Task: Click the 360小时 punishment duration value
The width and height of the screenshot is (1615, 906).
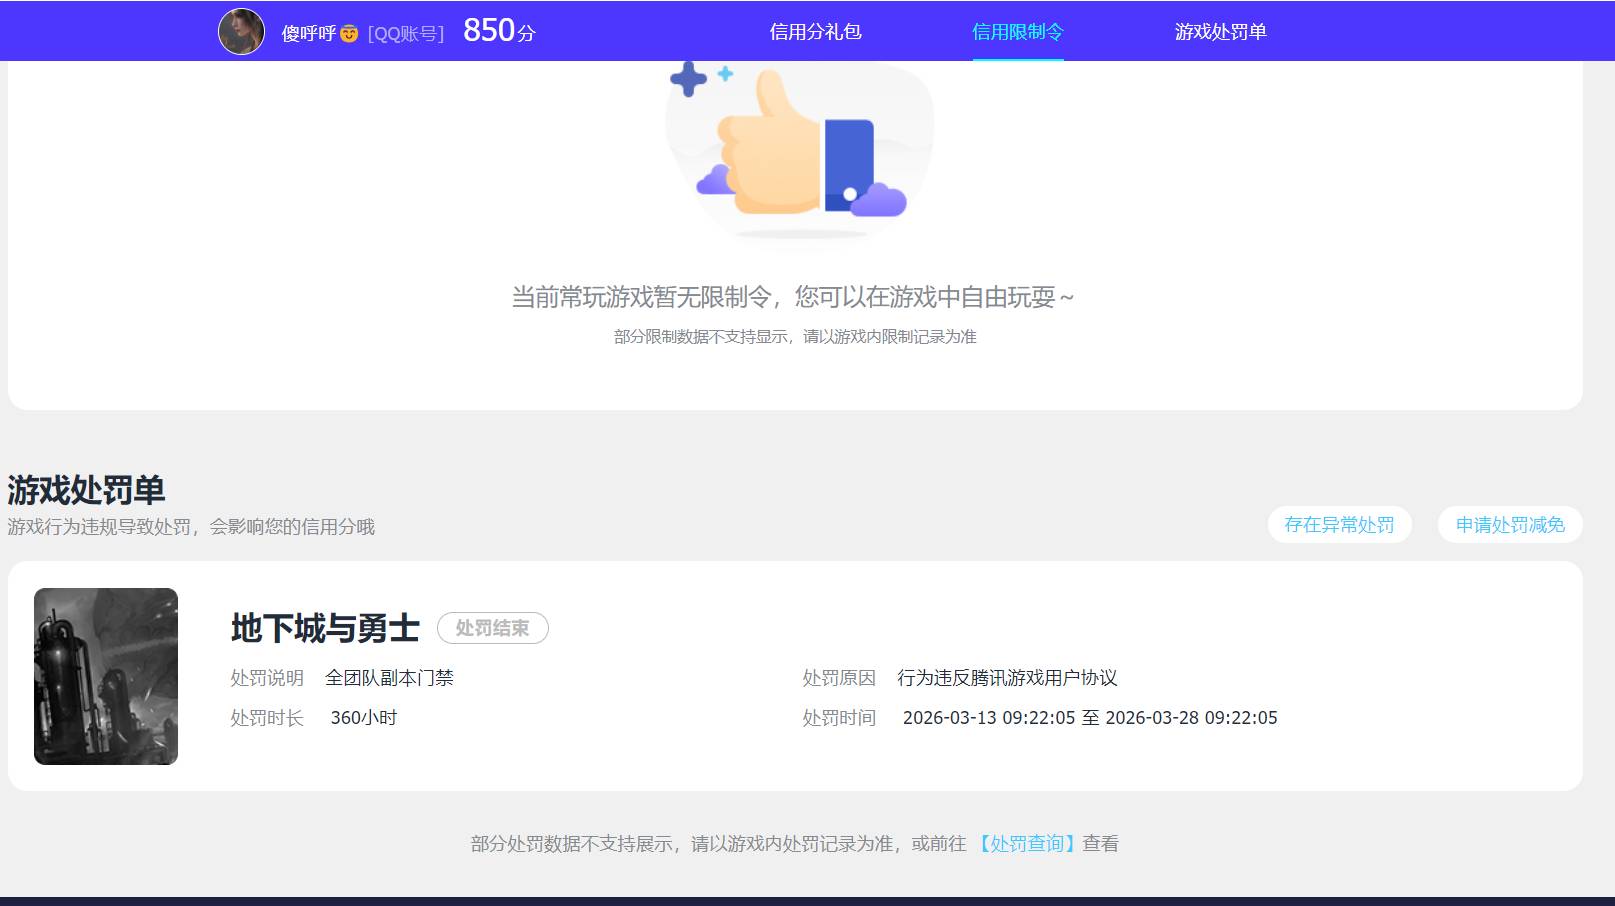Action: (x=363, y=717)
